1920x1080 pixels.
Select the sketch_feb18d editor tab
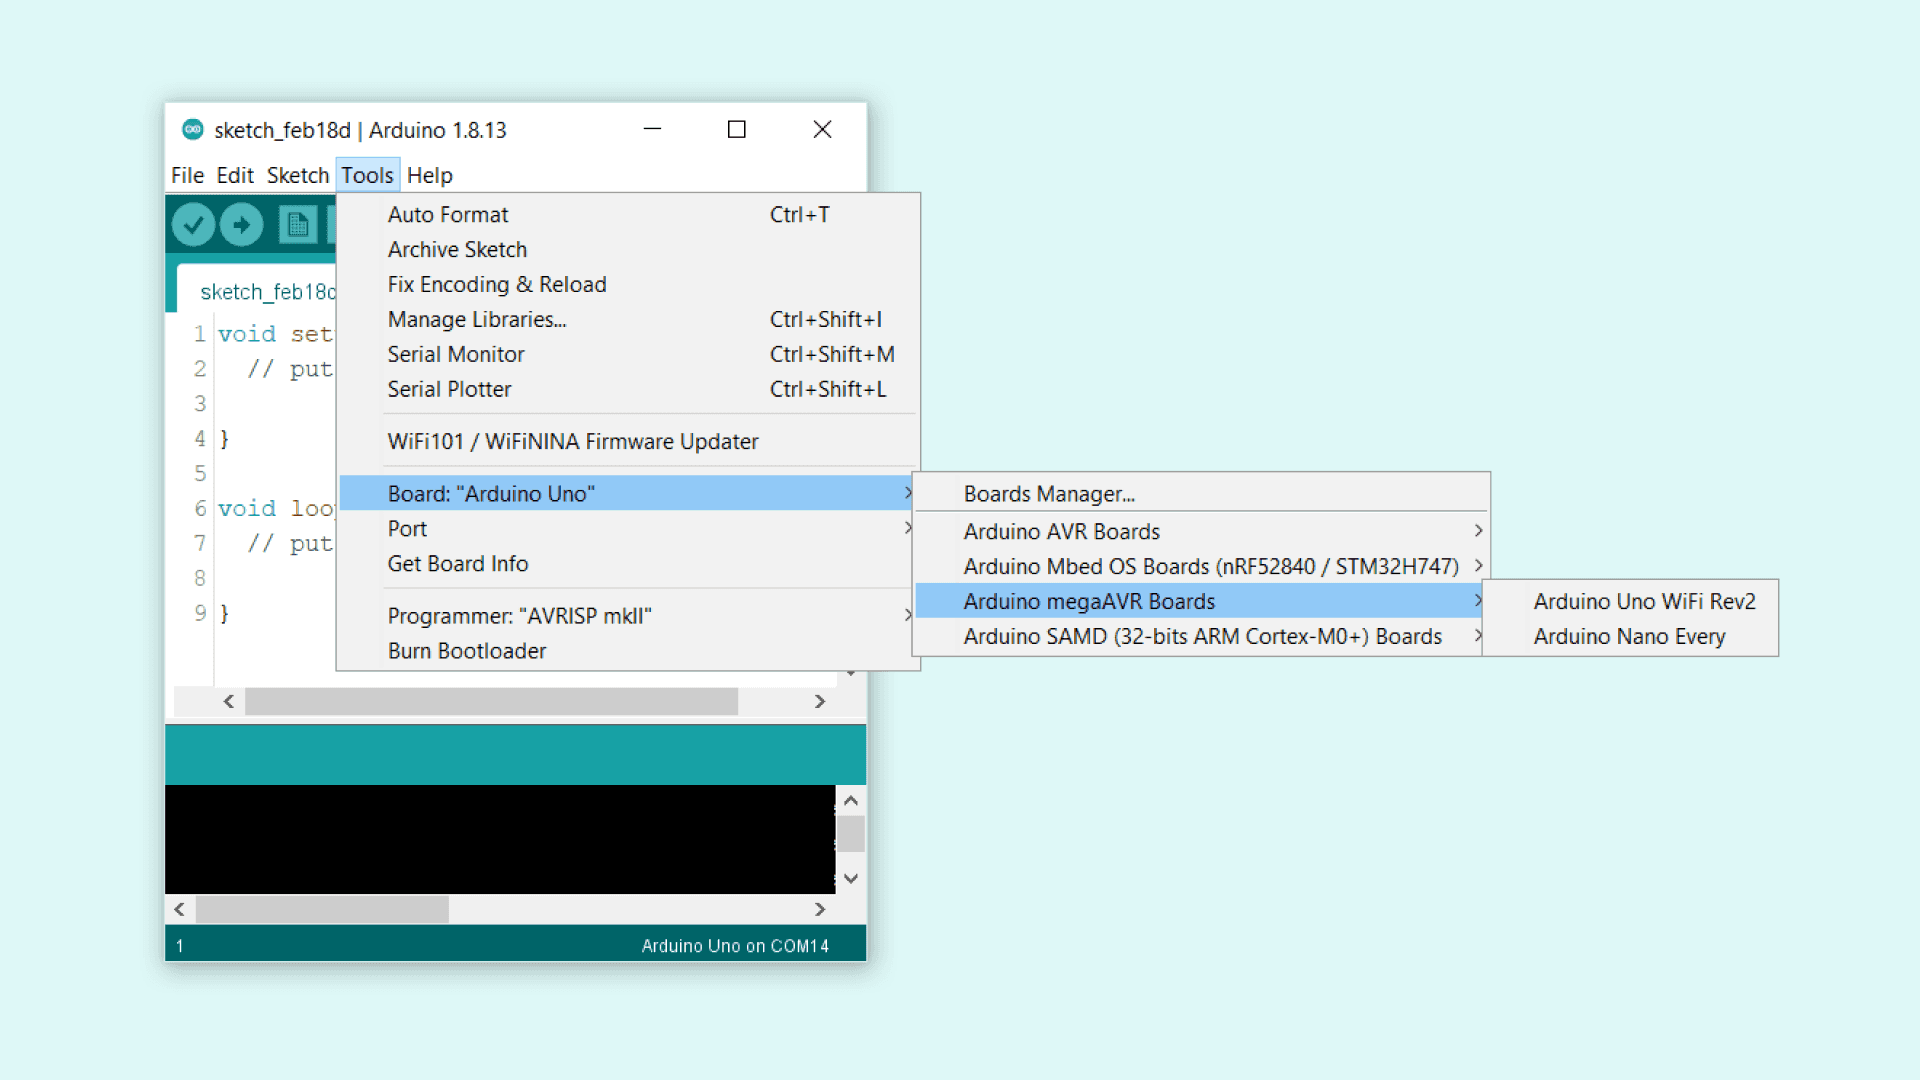266,292
